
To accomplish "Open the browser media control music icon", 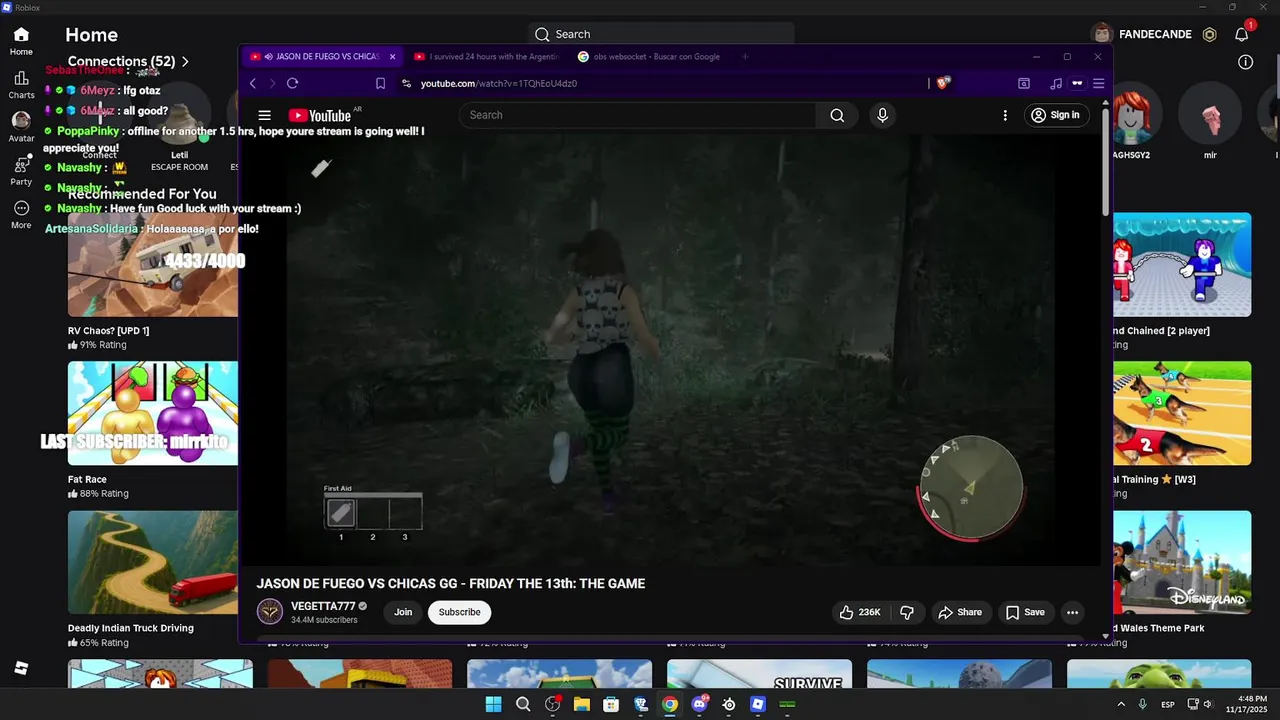I will 1056,84.
